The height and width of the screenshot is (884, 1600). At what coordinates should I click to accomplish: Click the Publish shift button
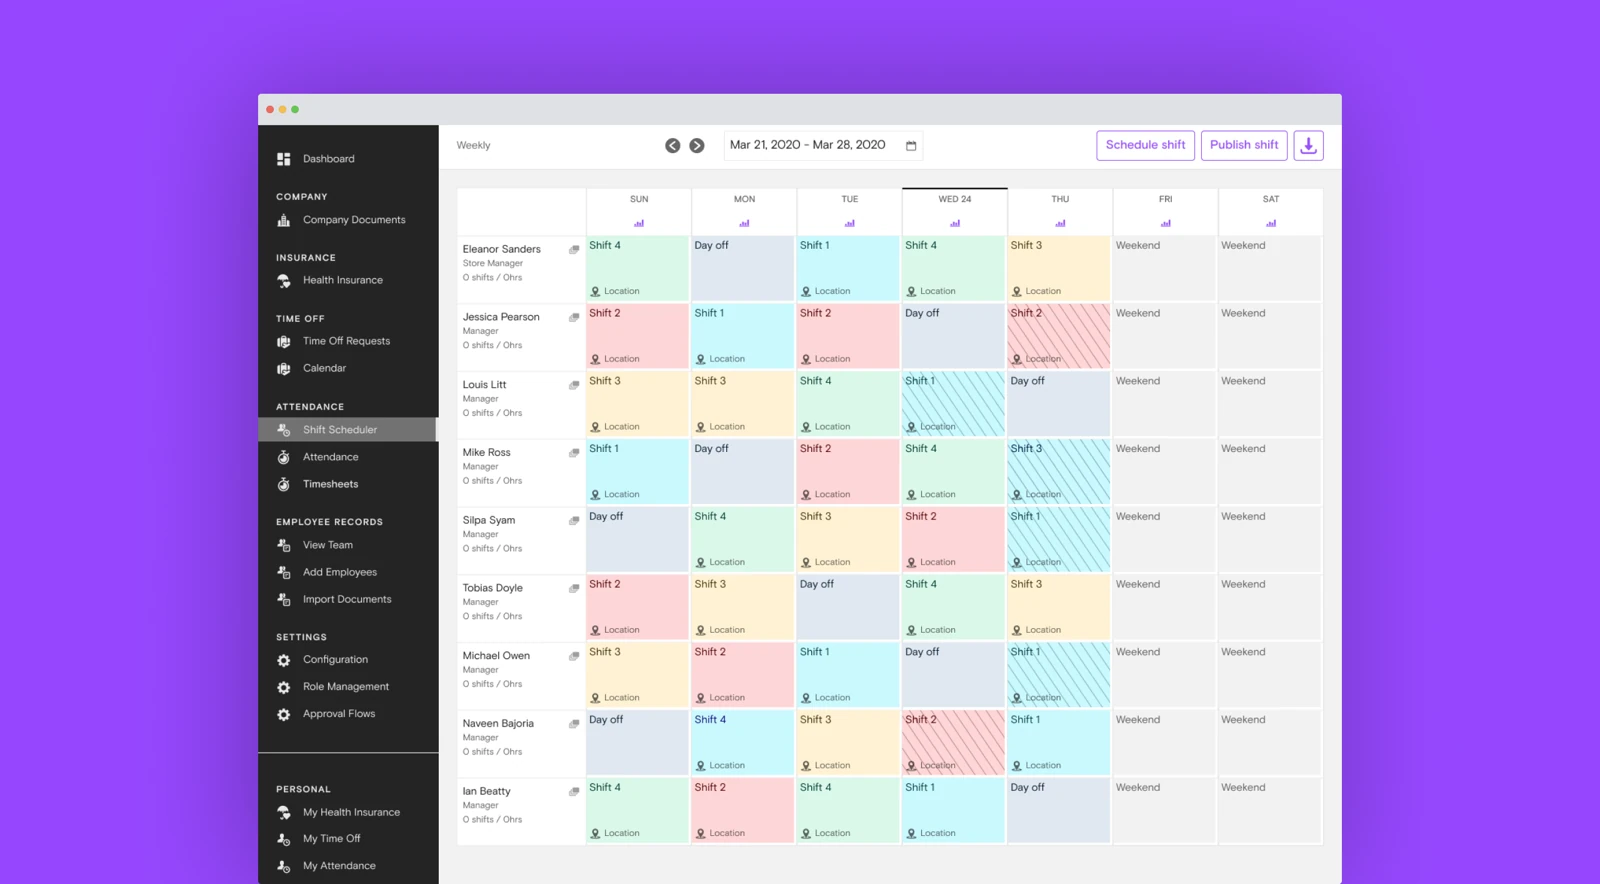point(1244,146)
